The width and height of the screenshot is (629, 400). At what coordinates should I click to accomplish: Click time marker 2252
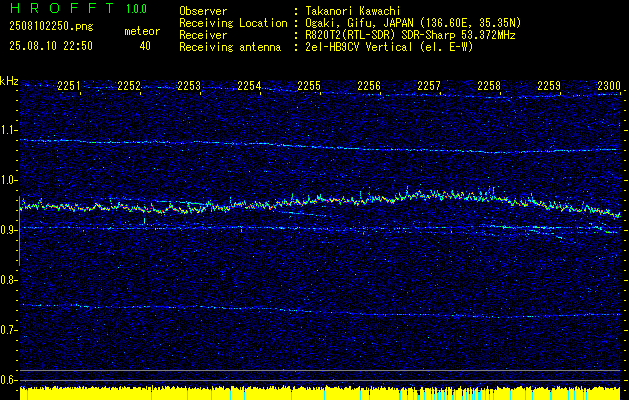(x=129, y=85)
